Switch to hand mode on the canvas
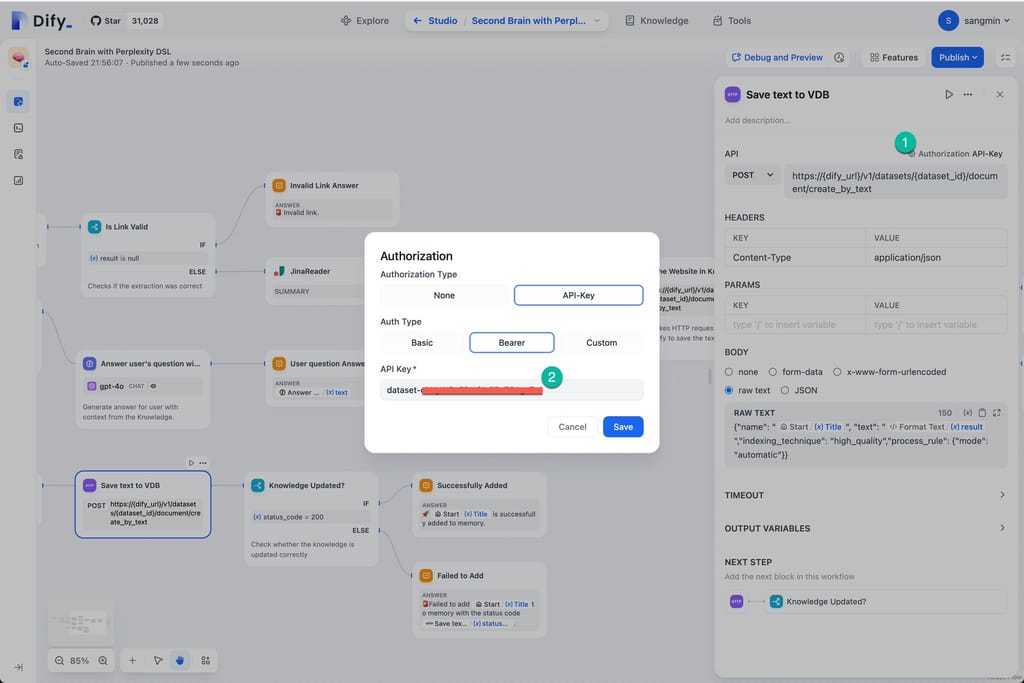1024x683 pixels. pyautogui.click(x=180, y=661)
